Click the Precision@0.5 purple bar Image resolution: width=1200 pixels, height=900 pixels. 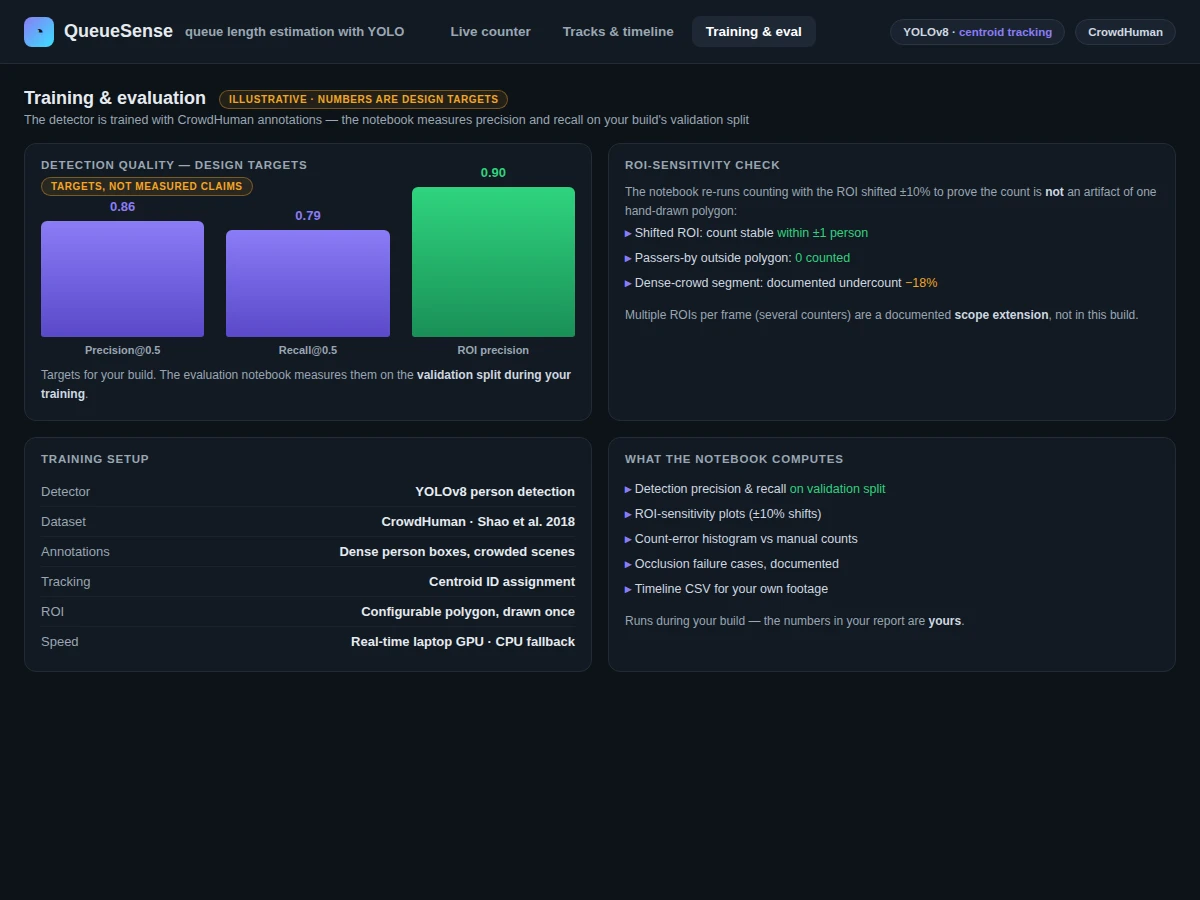122,279
